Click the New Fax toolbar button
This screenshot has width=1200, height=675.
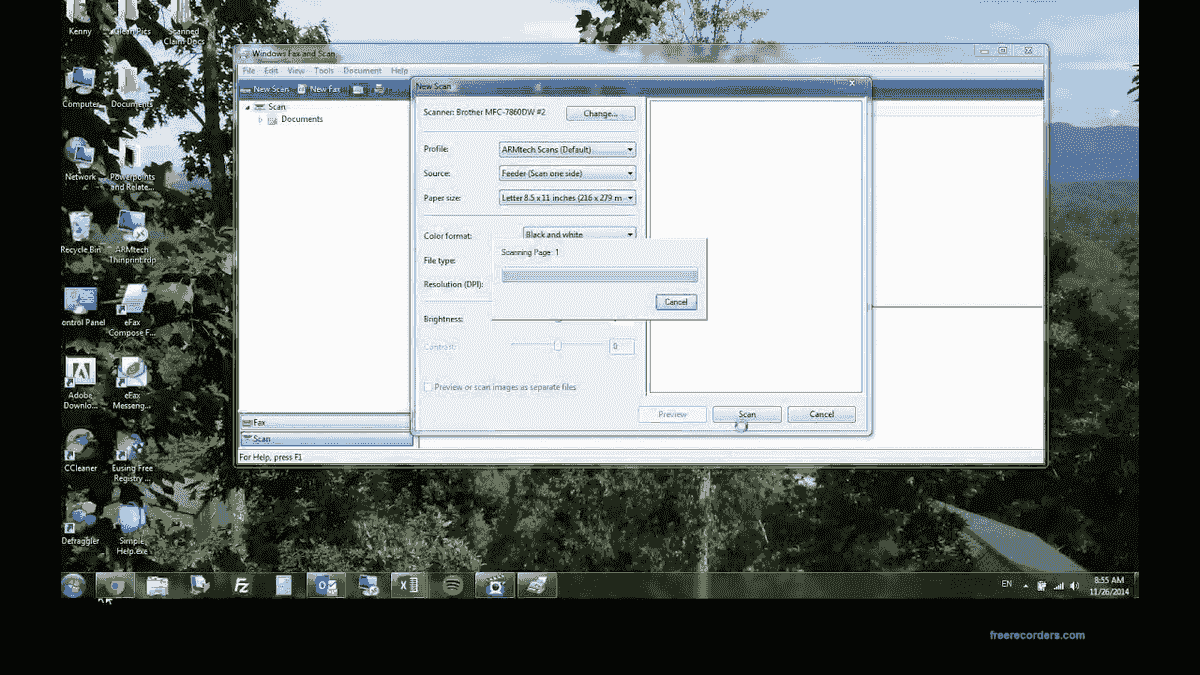coord(319,89)
